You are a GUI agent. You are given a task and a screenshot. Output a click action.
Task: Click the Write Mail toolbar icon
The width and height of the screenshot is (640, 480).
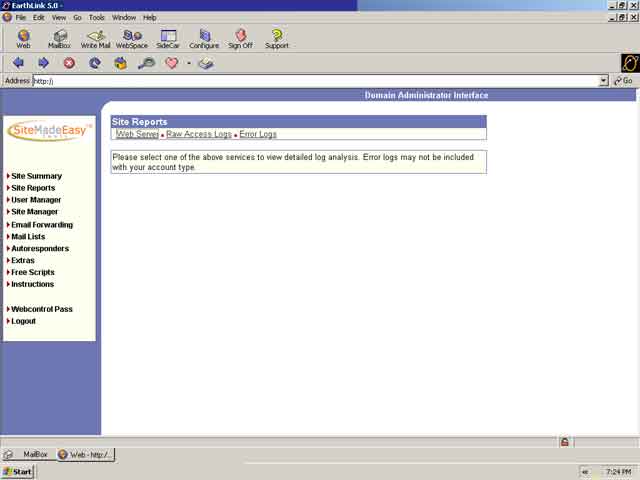point(96,38)
